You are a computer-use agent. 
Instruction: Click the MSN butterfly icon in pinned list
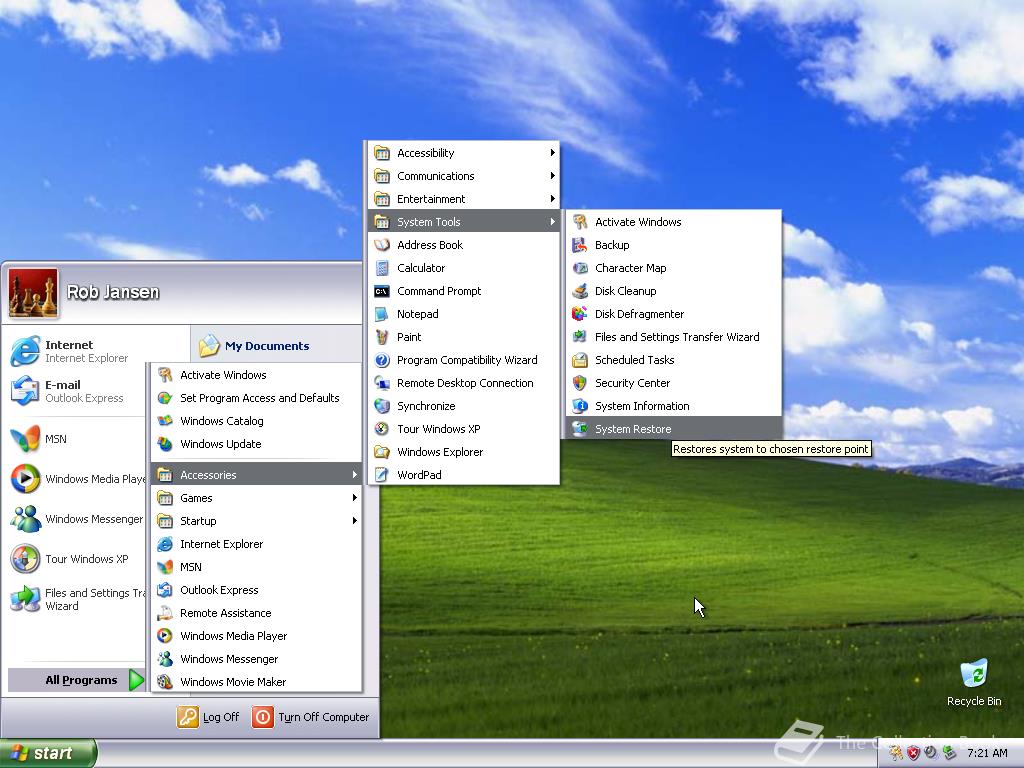click(x=25, y=439)
